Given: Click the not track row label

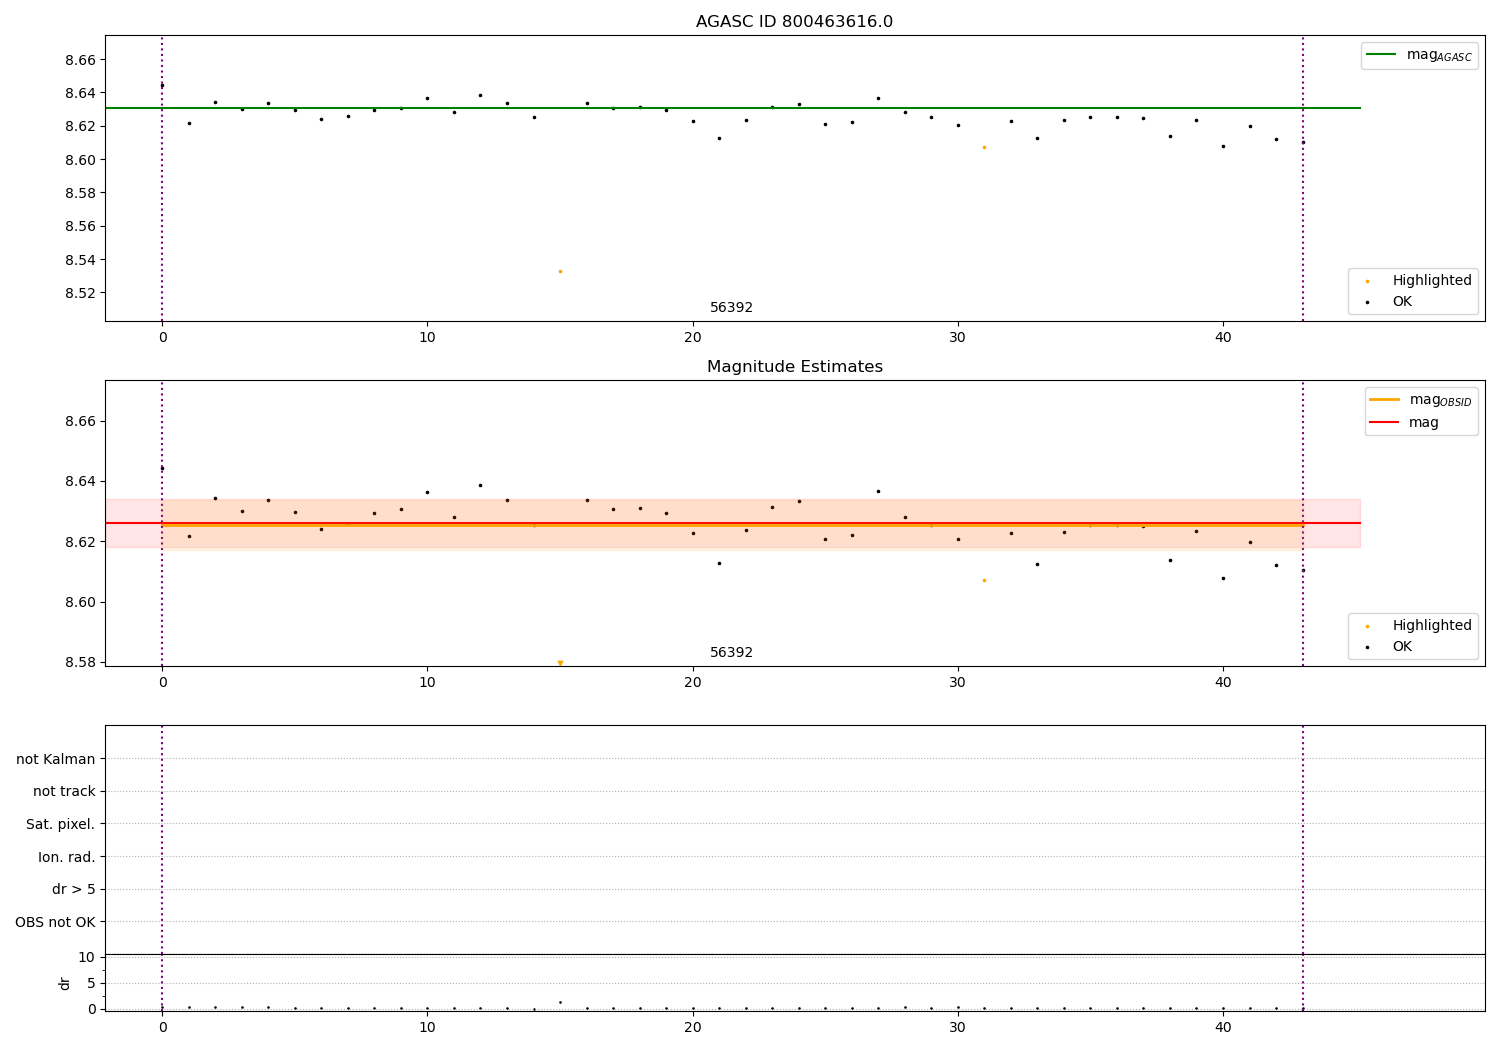Looking at the screenshot, I should [x=64, y=792].
